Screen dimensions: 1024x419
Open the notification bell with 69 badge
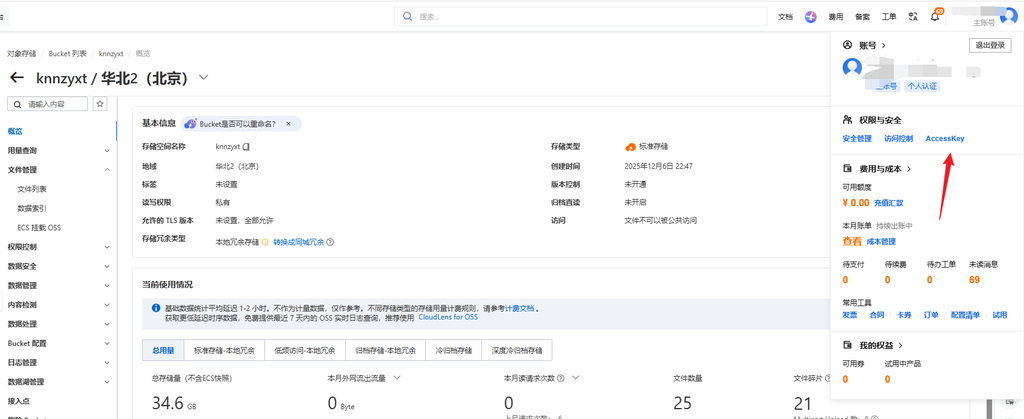tap(935, 17)
